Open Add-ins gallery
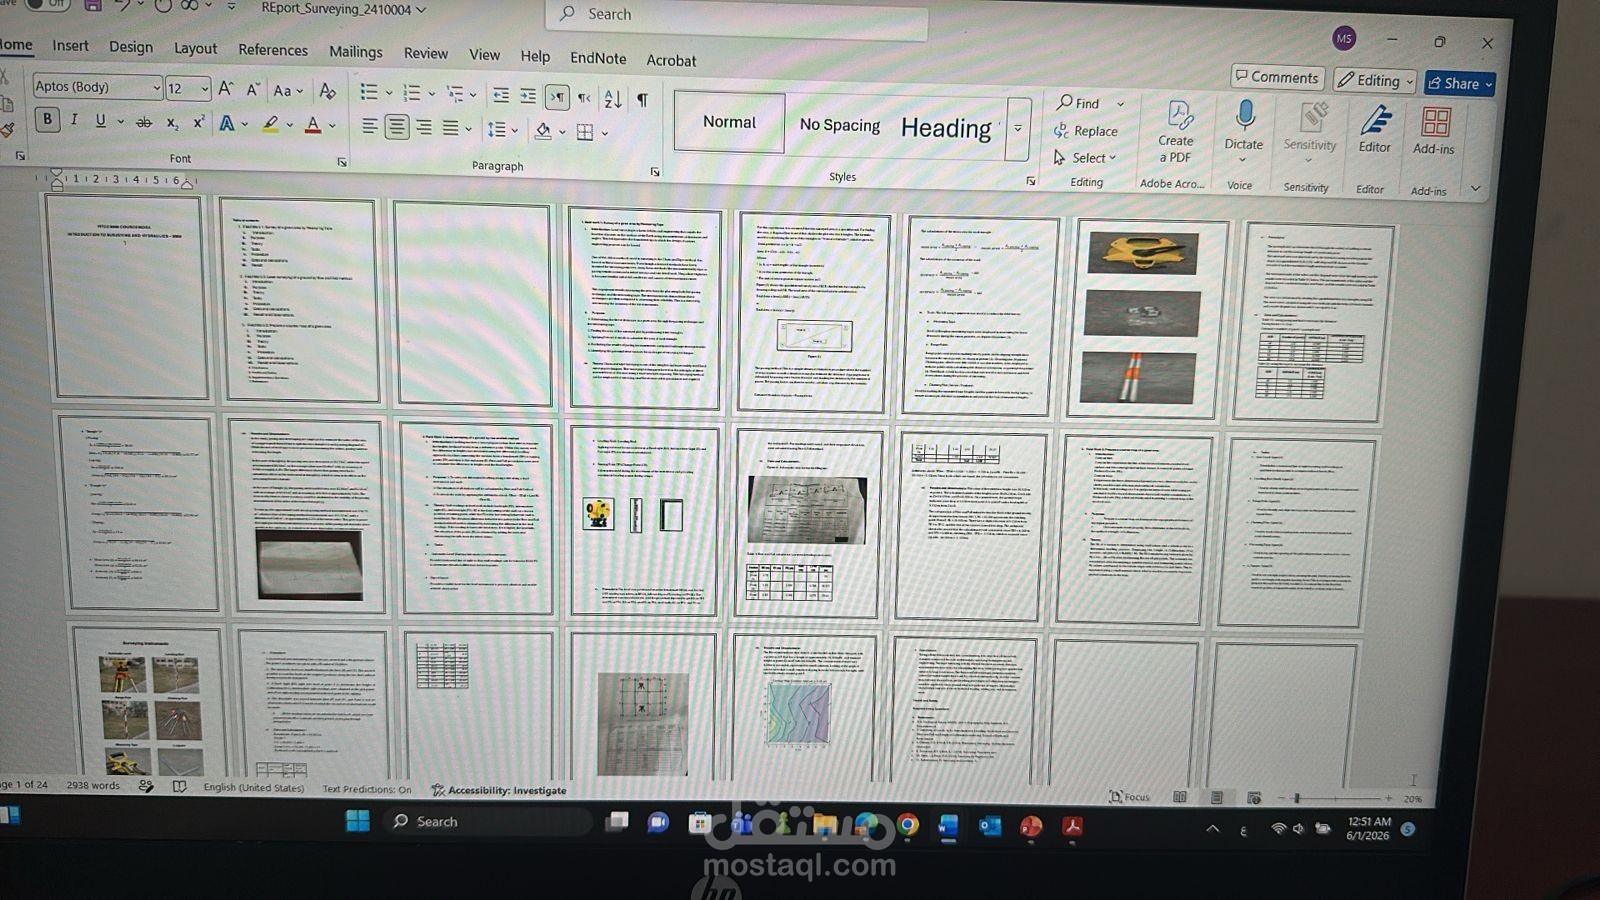The width and height of the screenshot is (1600, 900). (x=1434, y=130)
